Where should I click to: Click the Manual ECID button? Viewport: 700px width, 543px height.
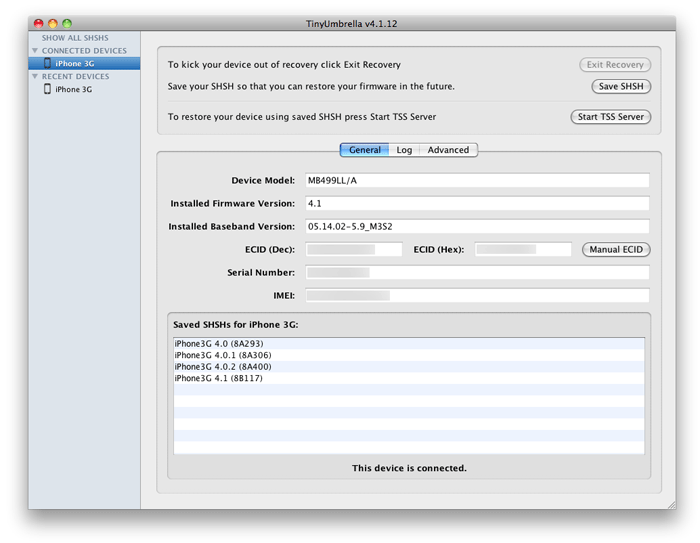click(x=616, y=249)
